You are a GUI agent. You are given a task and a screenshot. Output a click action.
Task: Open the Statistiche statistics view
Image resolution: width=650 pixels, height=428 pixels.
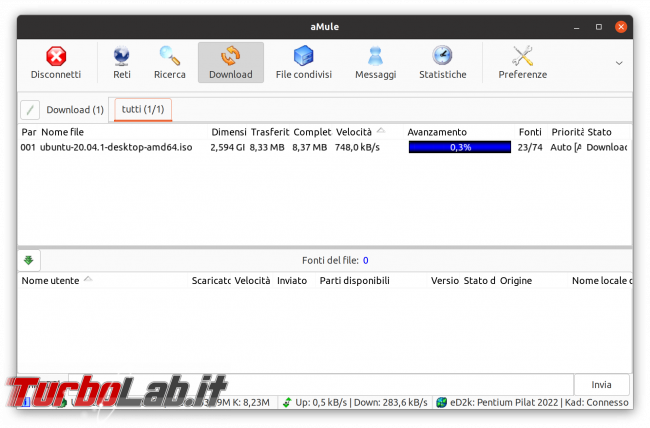point(442,63)
